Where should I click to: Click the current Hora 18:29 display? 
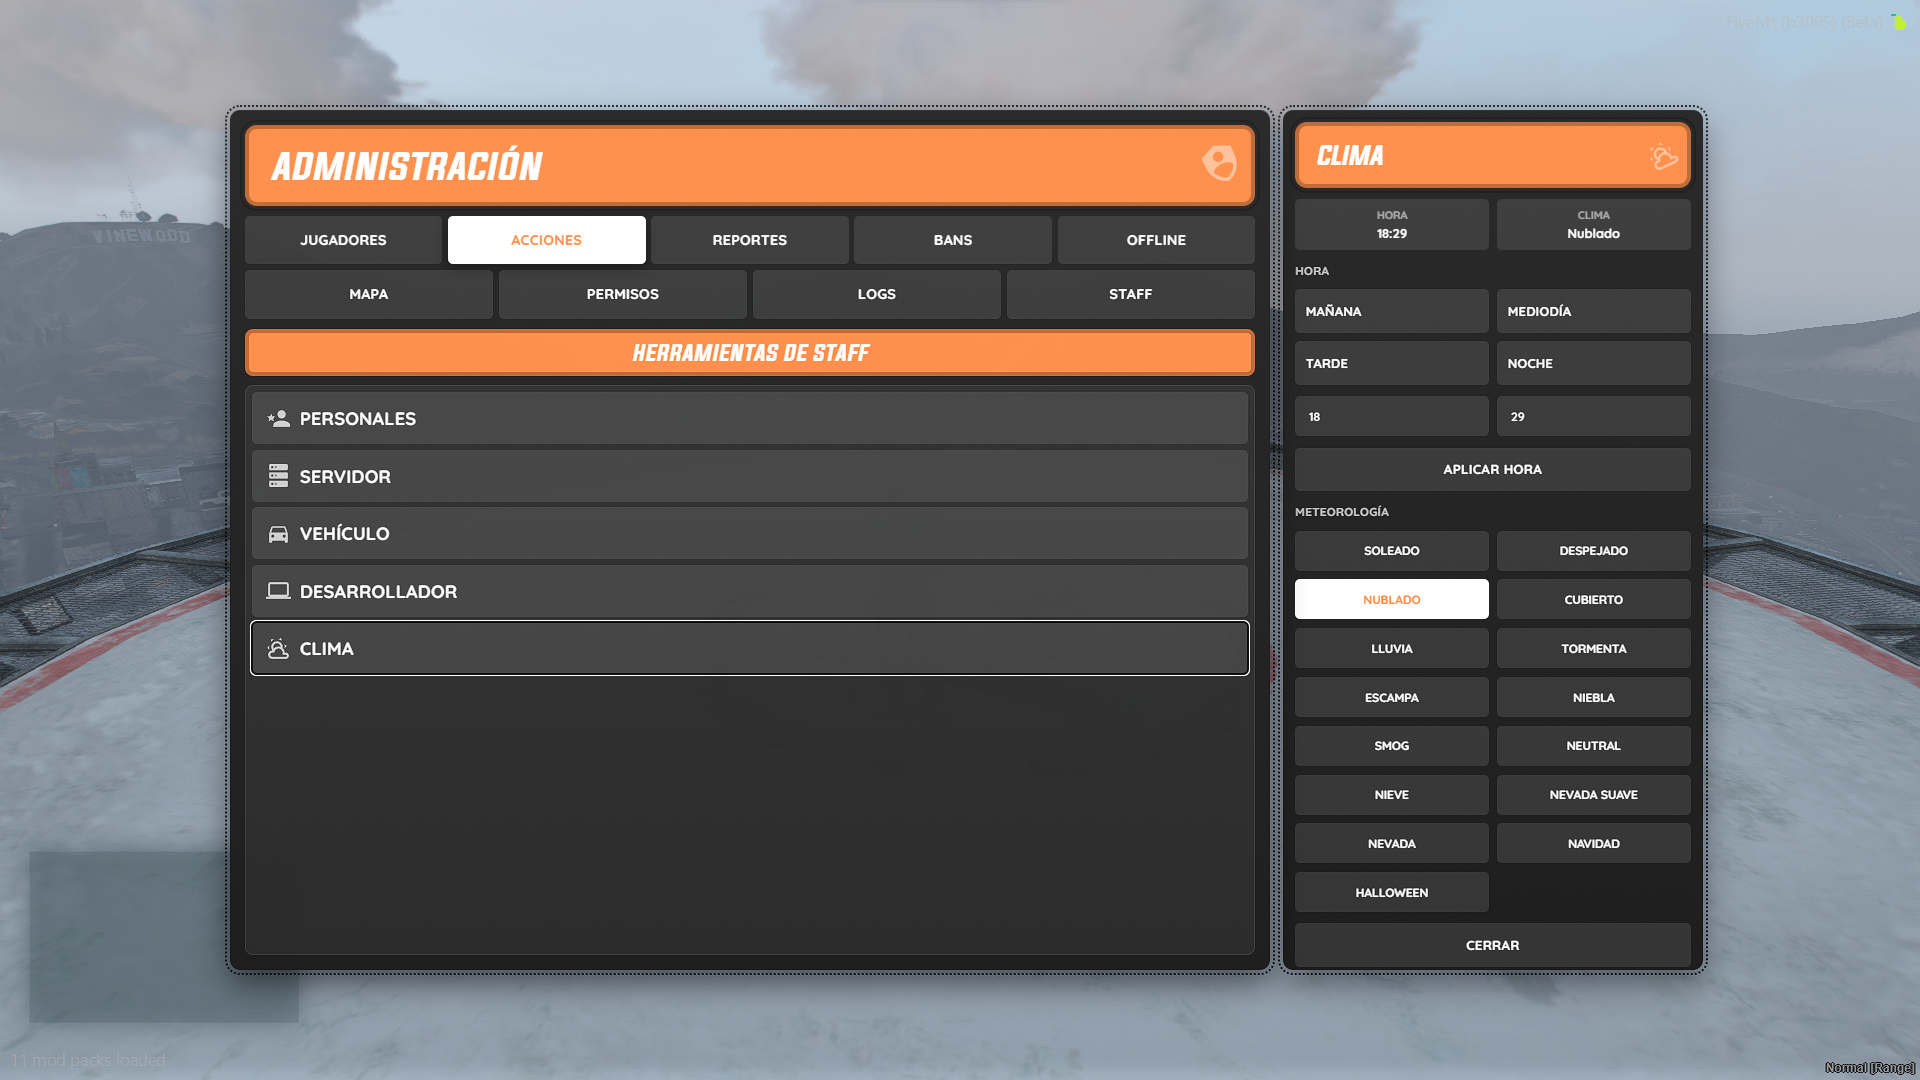coord(1391,224)
